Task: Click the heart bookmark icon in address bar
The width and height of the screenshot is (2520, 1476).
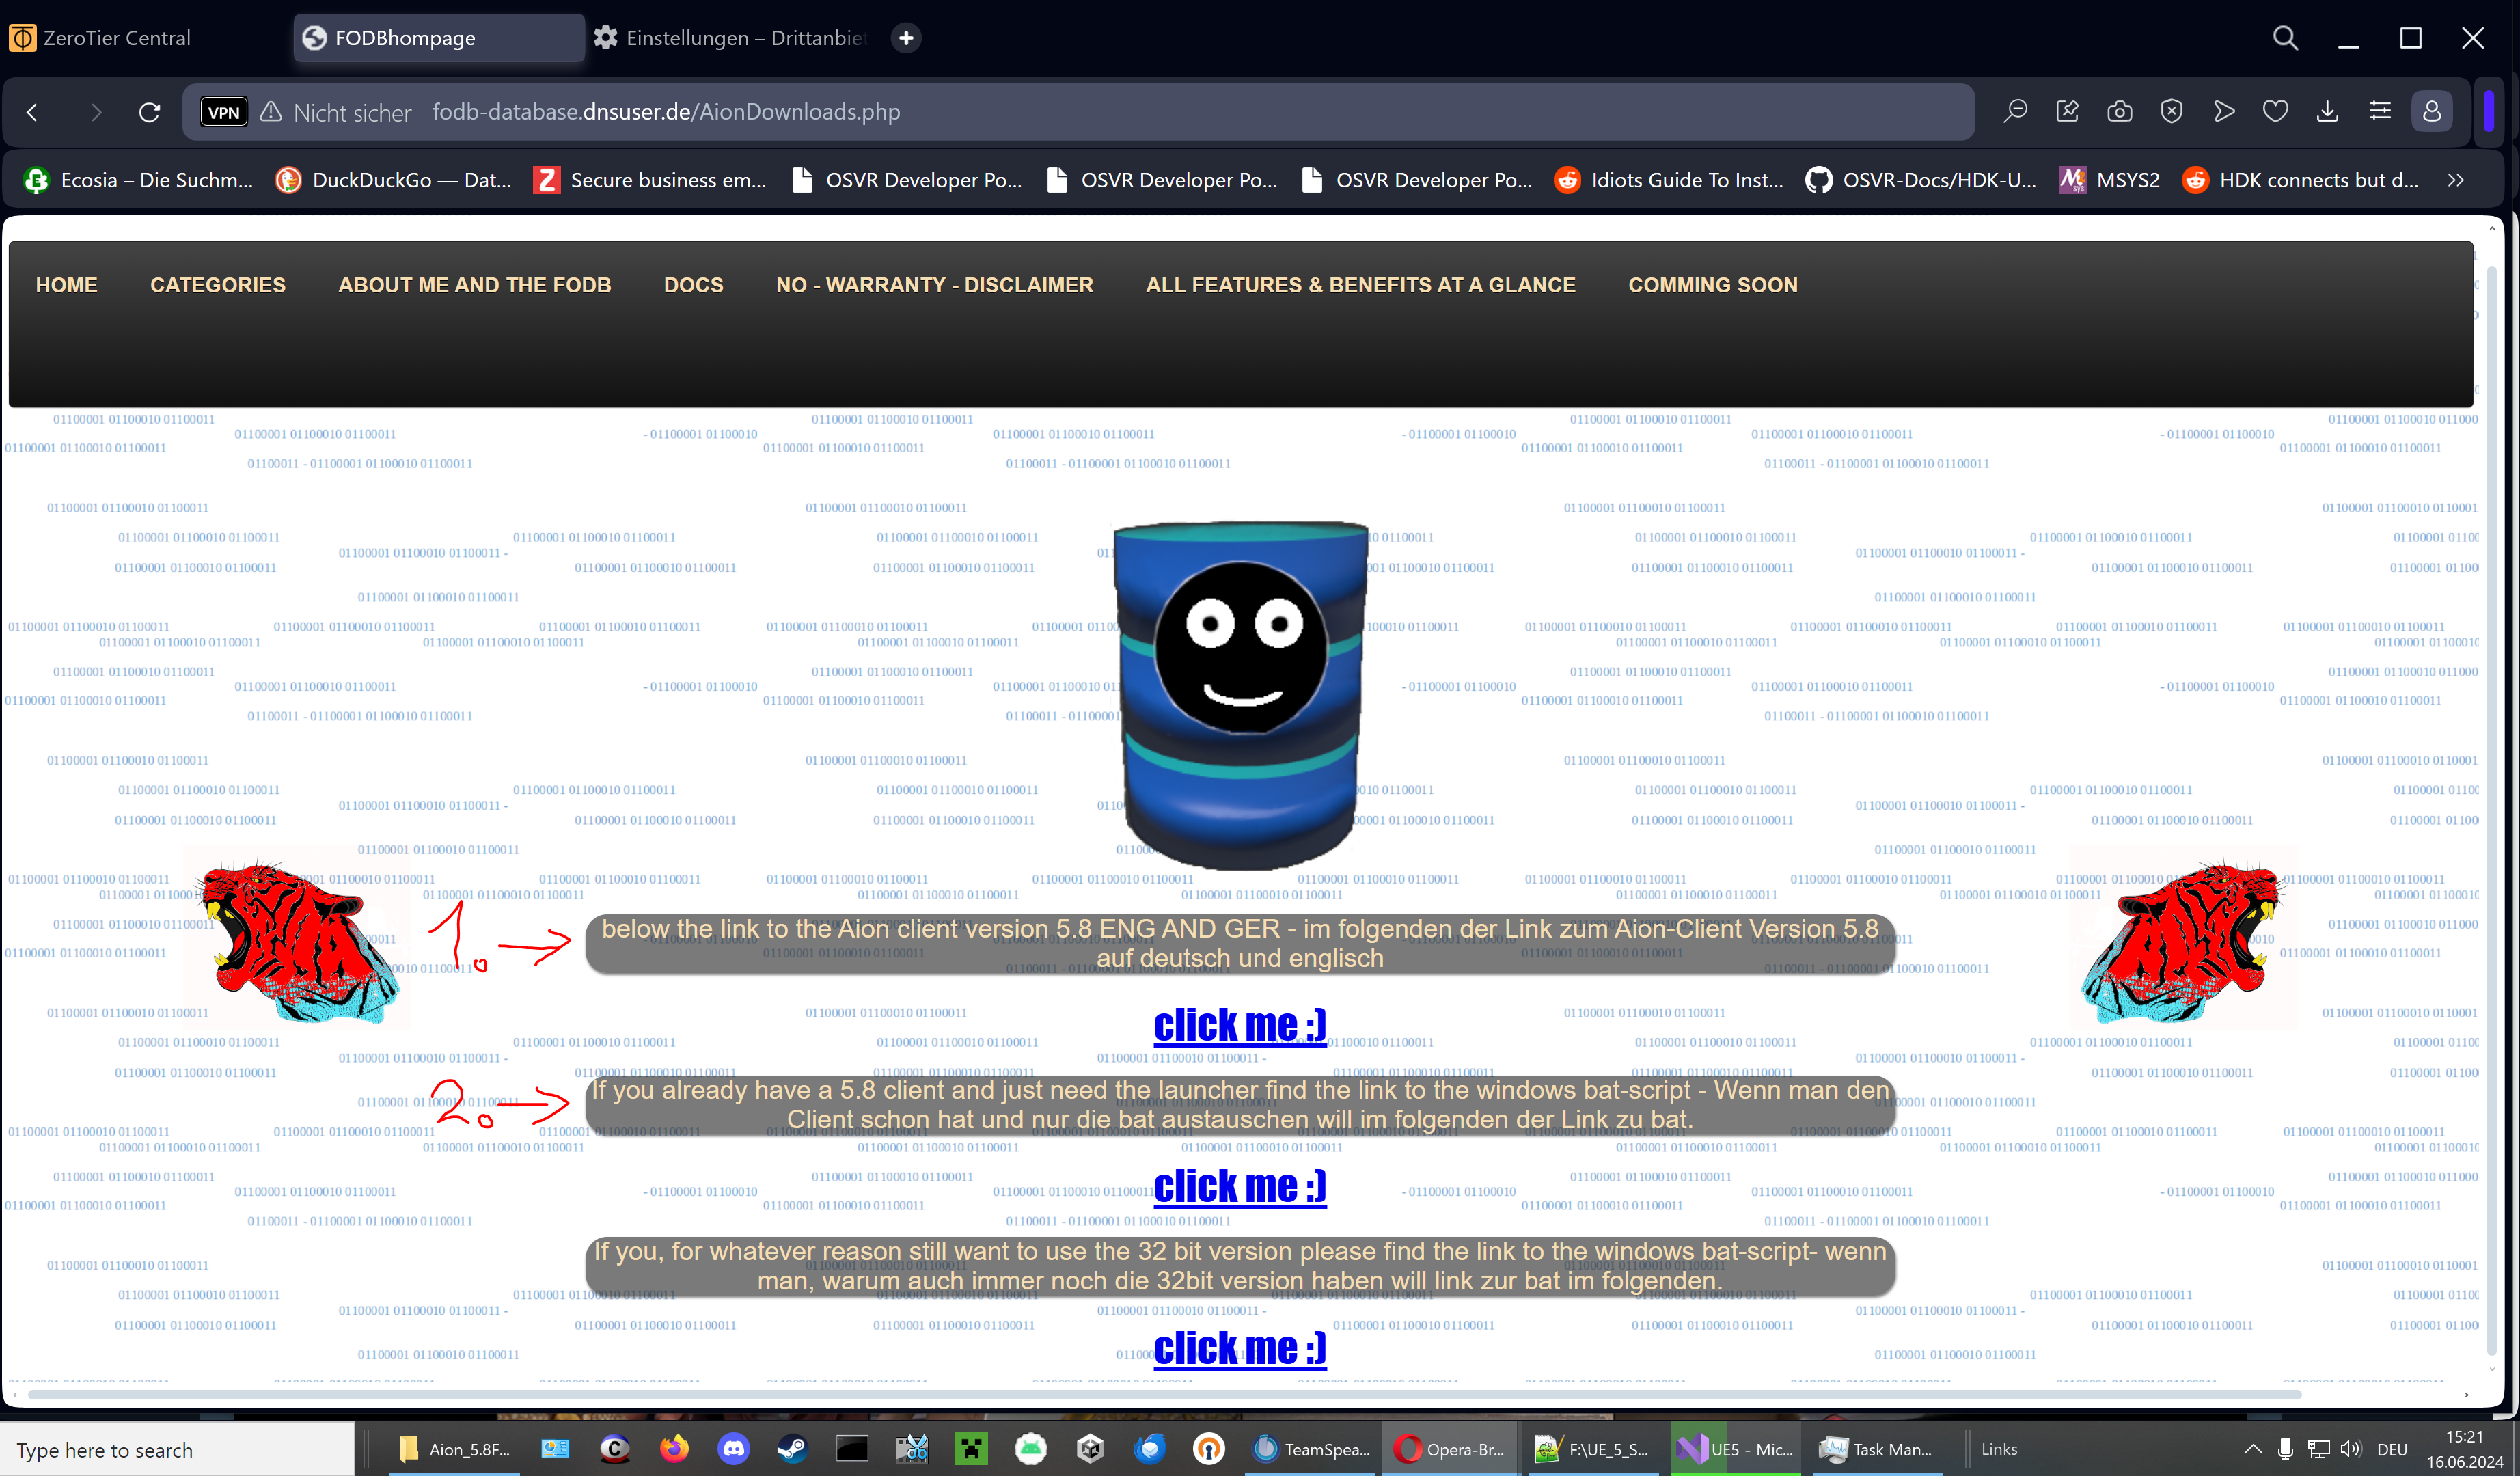Action: pyautogui.click(x=2275, y=112)
